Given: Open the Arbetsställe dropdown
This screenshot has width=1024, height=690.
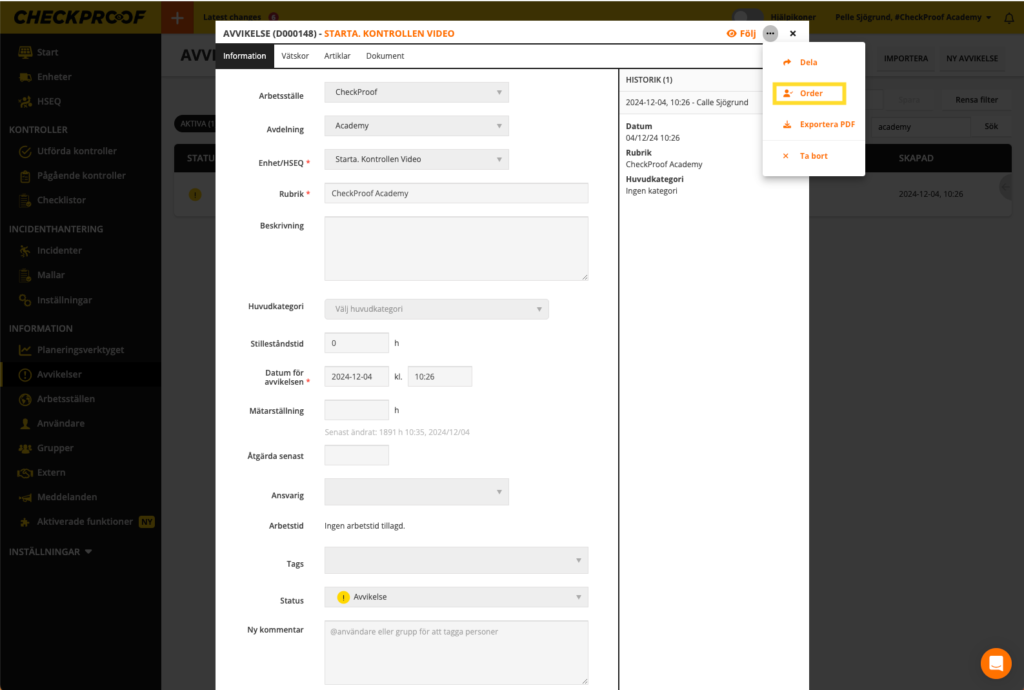Looking at the screenshot, I should [416, 92].
